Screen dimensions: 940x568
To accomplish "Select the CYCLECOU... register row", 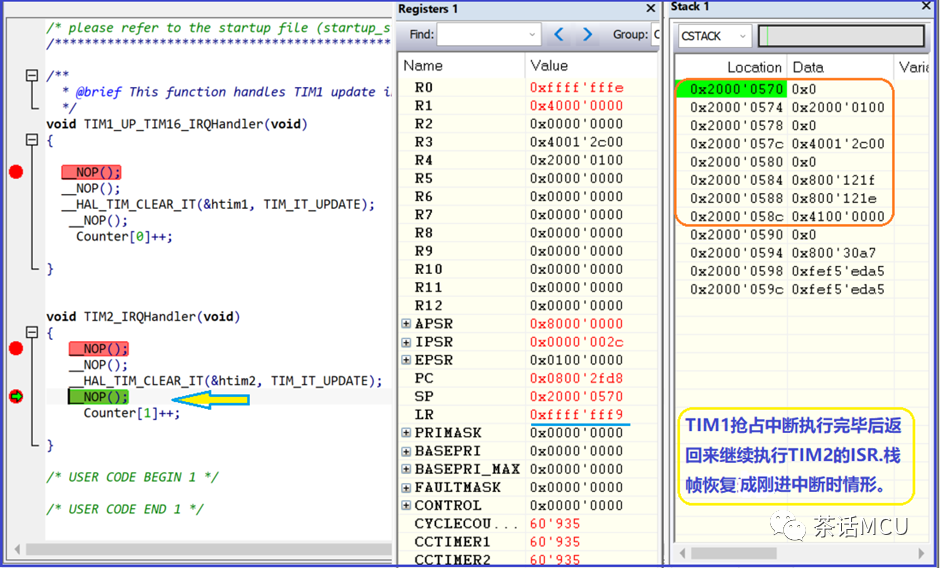I will [528, 524].
